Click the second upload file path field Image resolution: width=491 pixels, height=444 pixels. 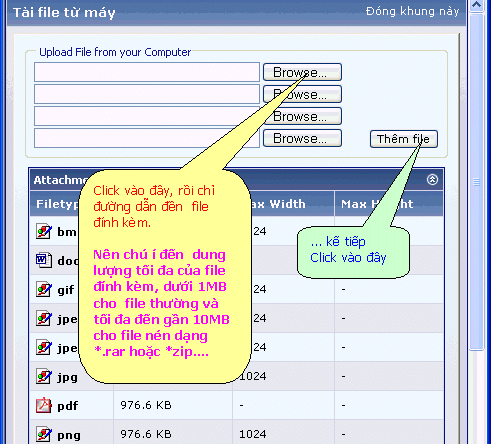[x=147, y=94]
